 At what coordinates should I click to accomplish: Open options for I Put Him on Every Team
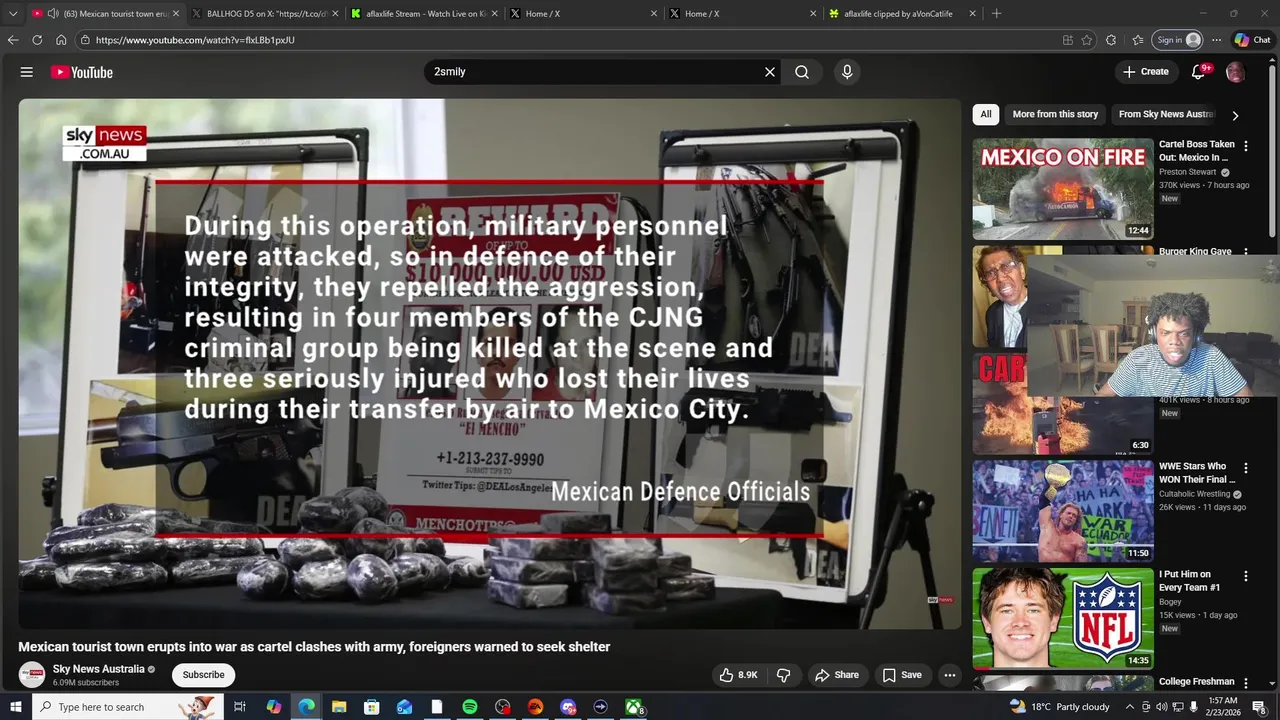1246,576
